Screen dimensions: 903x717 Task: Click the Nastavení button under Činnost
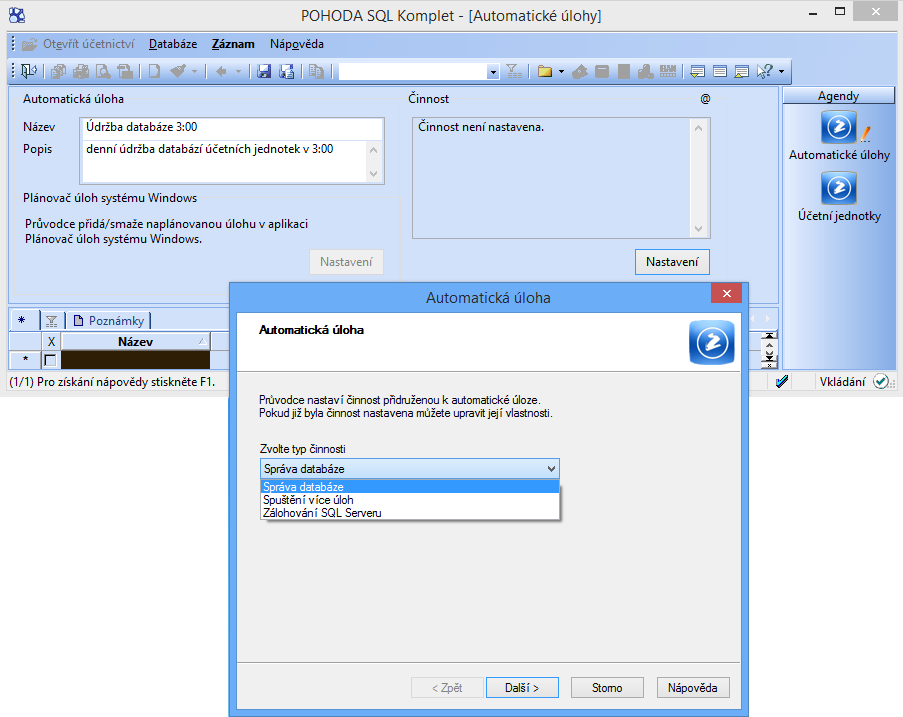(x=672, y=262)
